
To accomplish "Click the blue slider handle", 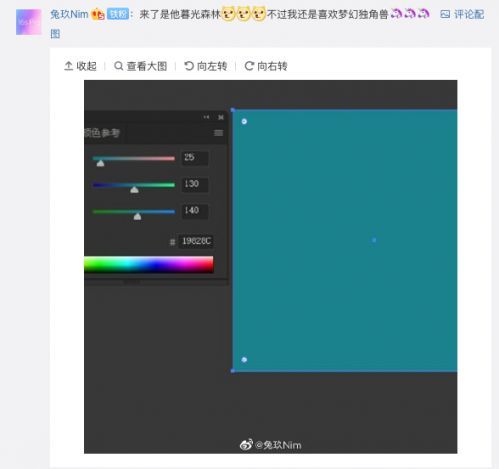I will [137, 216].
